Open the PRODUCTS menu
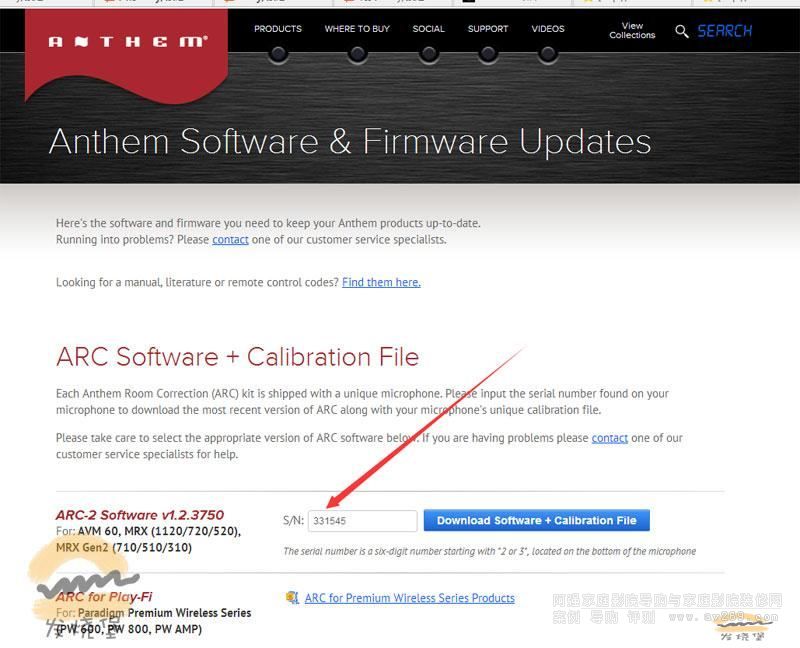800x648 pixels. (278, 29)
